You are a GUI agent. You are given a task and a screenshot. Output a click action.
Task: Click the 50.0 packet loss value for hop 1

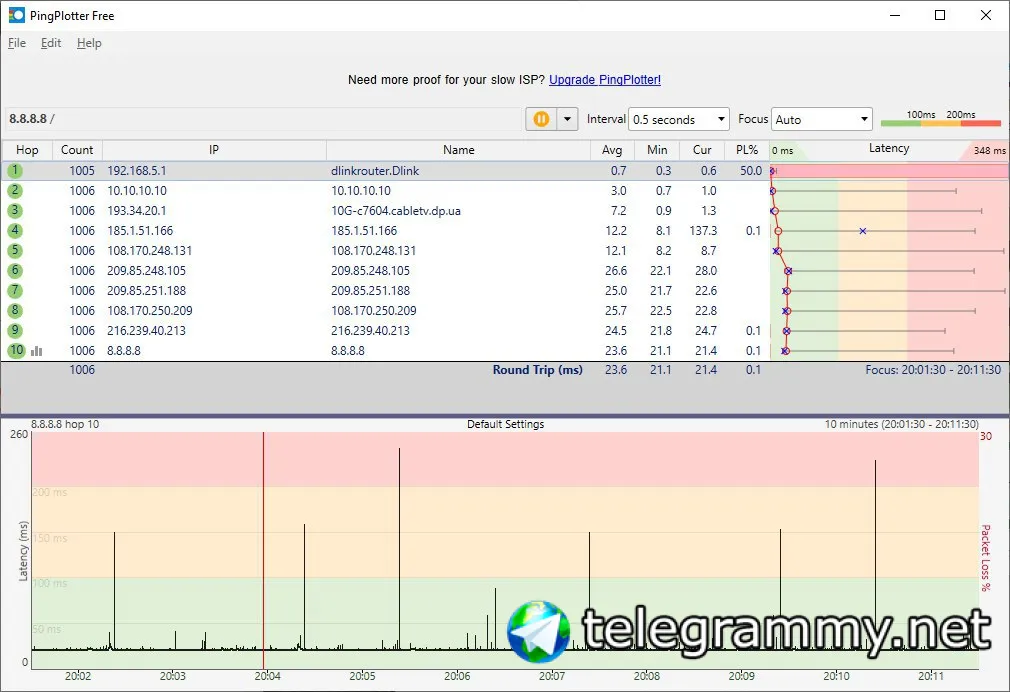tap(751, 171)
